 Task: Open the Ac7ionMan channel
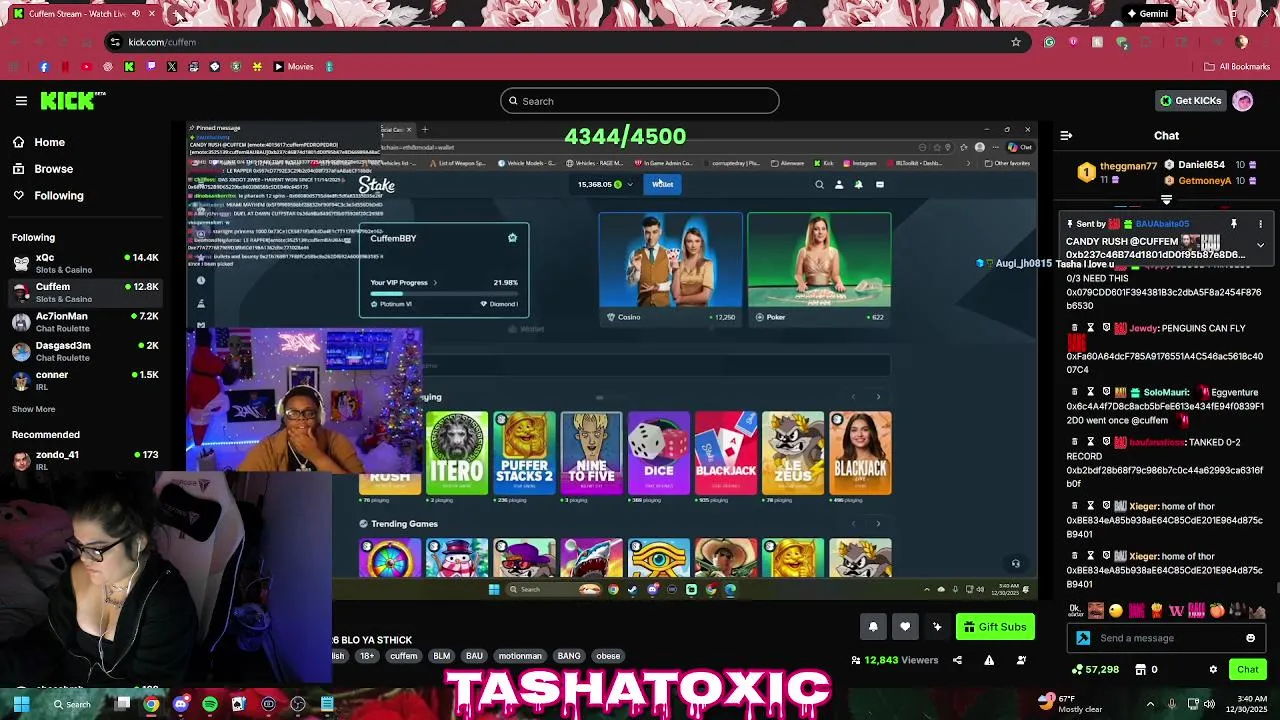pos(85,321)
